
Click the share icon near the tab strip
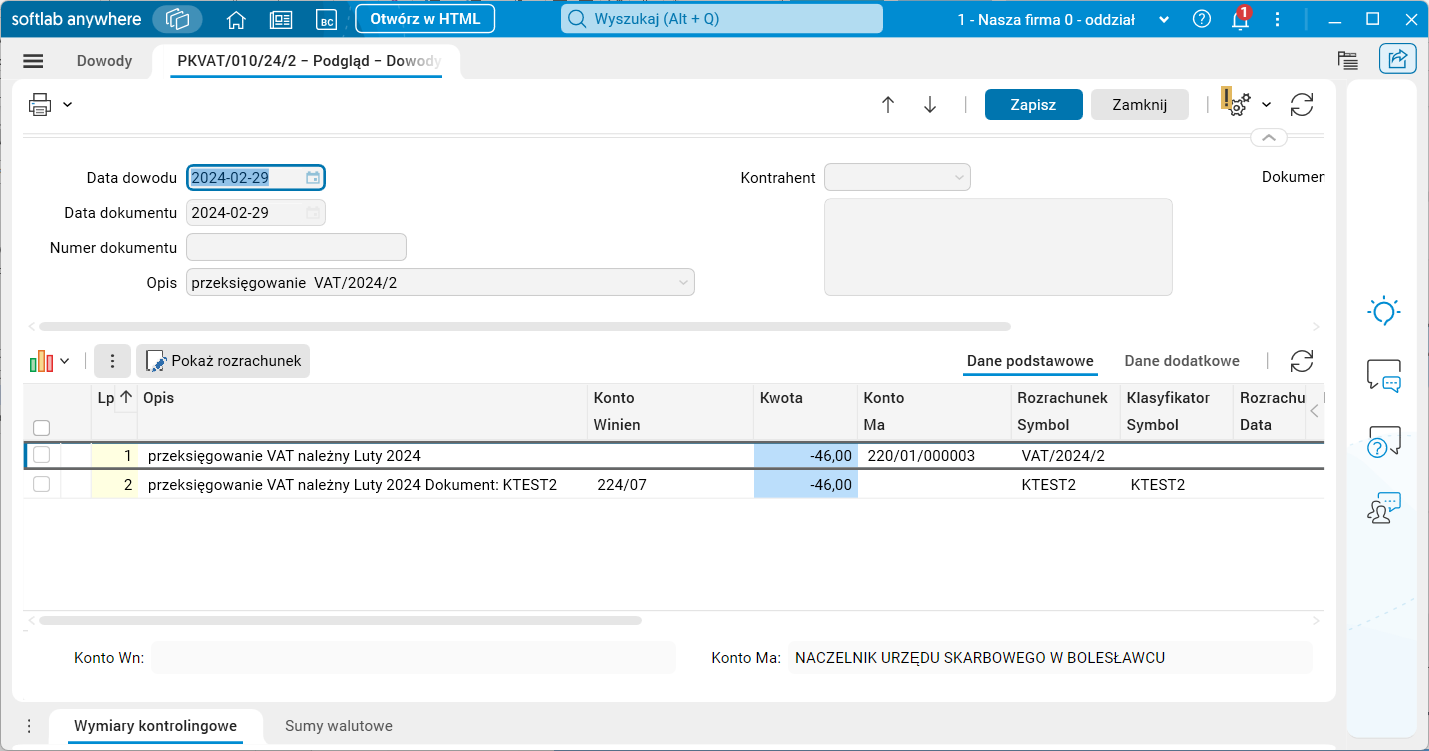point(1398,59)
